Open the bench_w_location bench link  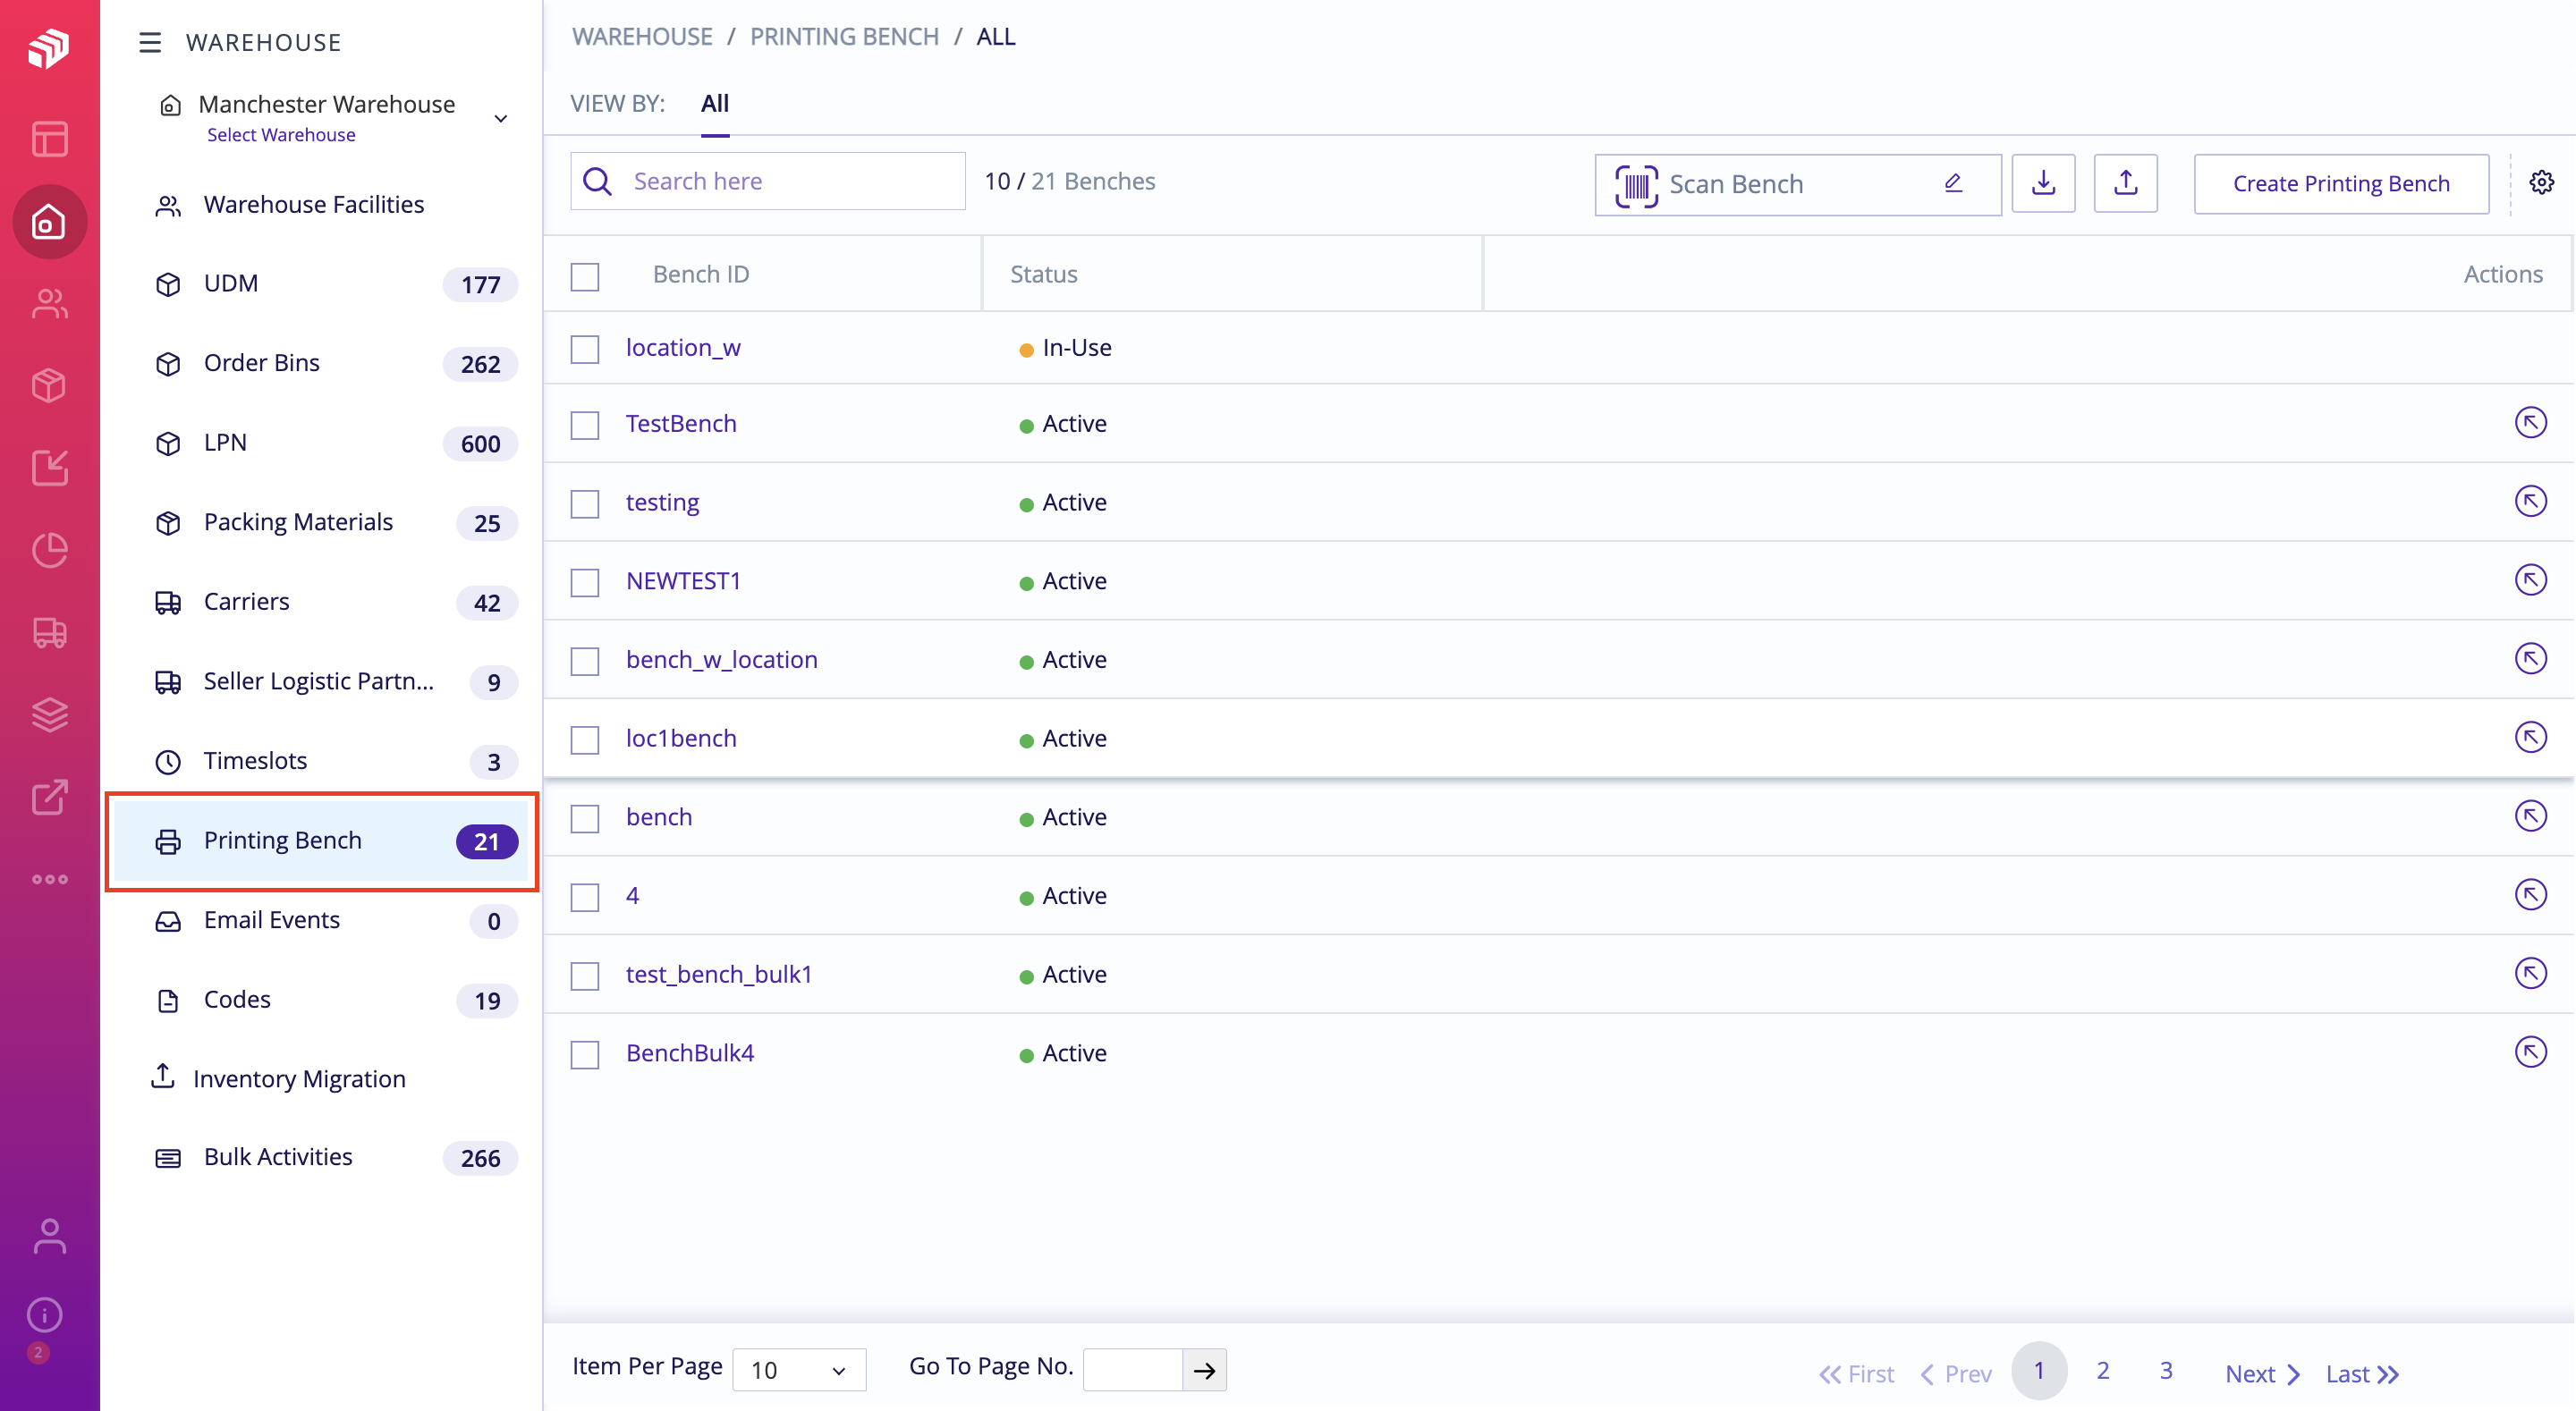(x=722, y=659)
